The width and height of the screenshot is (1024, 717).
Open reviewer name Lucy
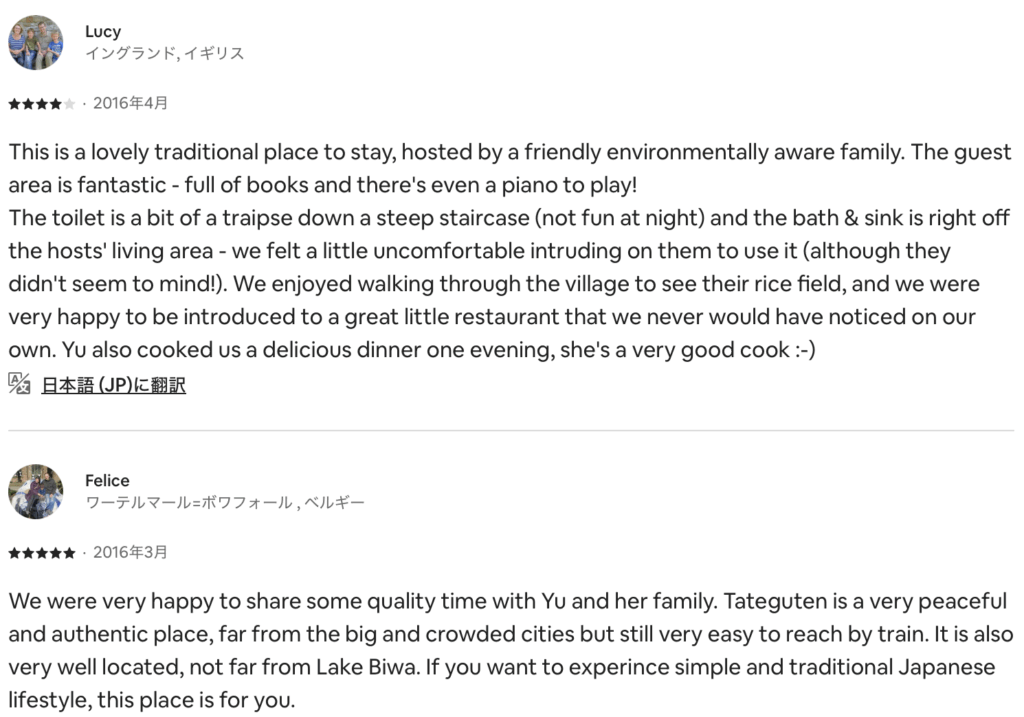tap(103, 31)
